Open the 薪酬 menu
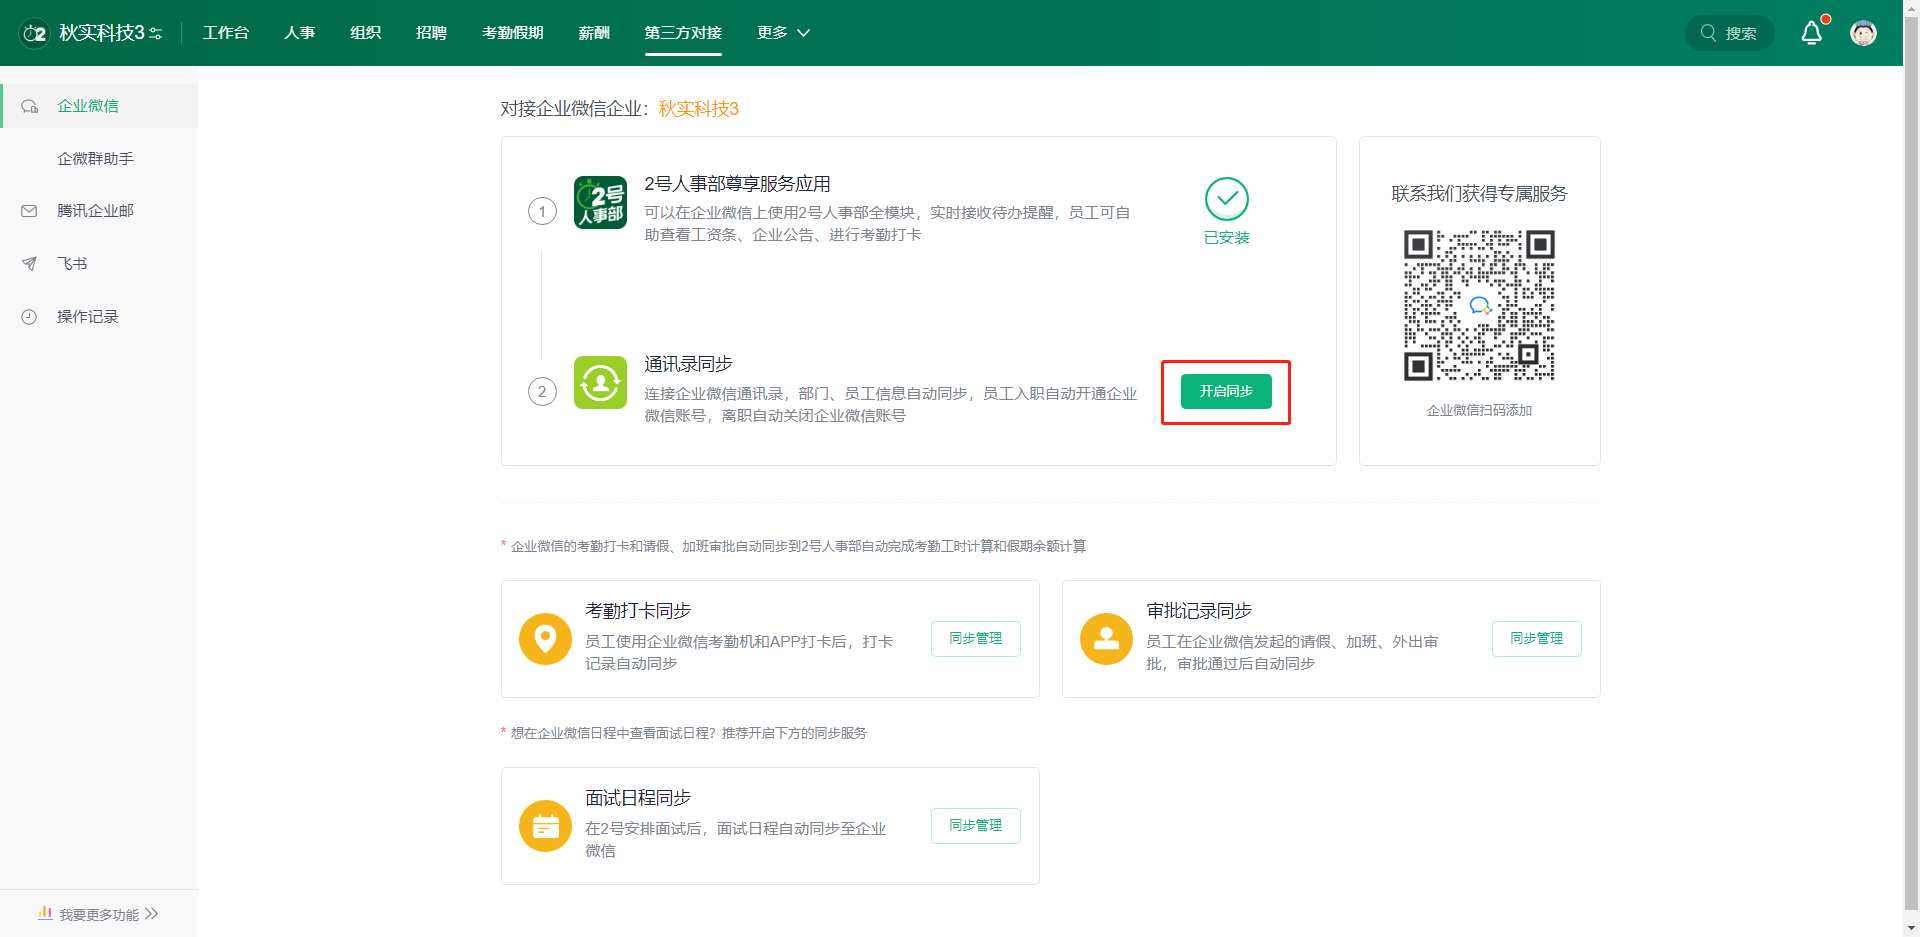1920x937 pixels. 594,33
